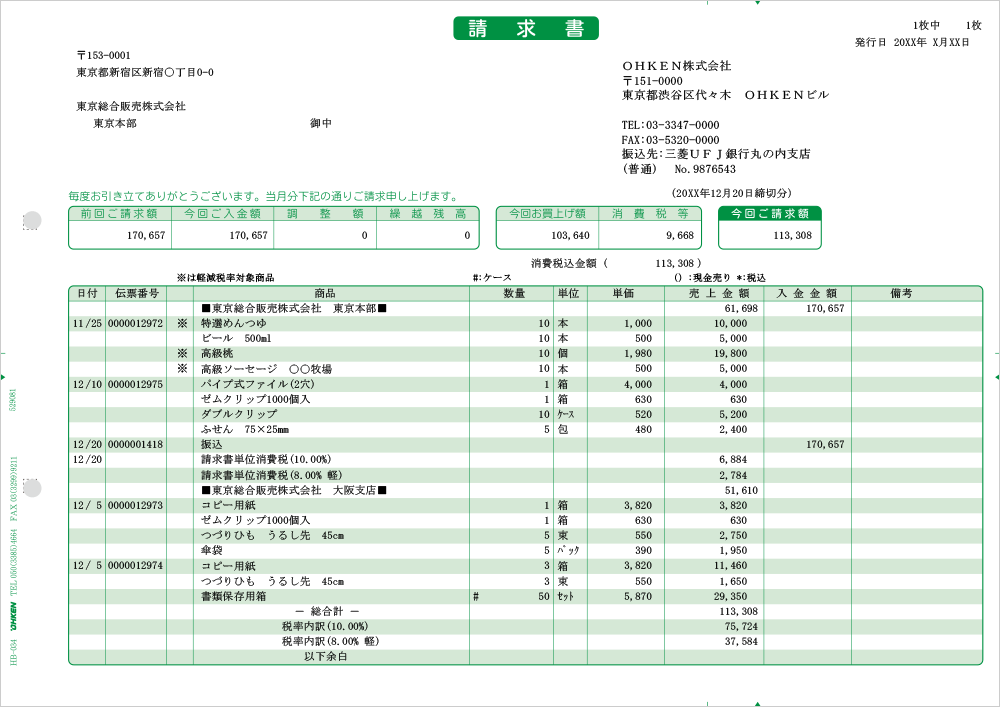The width and height of the screenshot is (1000, 707).
Task: Click the green 請求書 title banner
Action: [x=526, y=28]
